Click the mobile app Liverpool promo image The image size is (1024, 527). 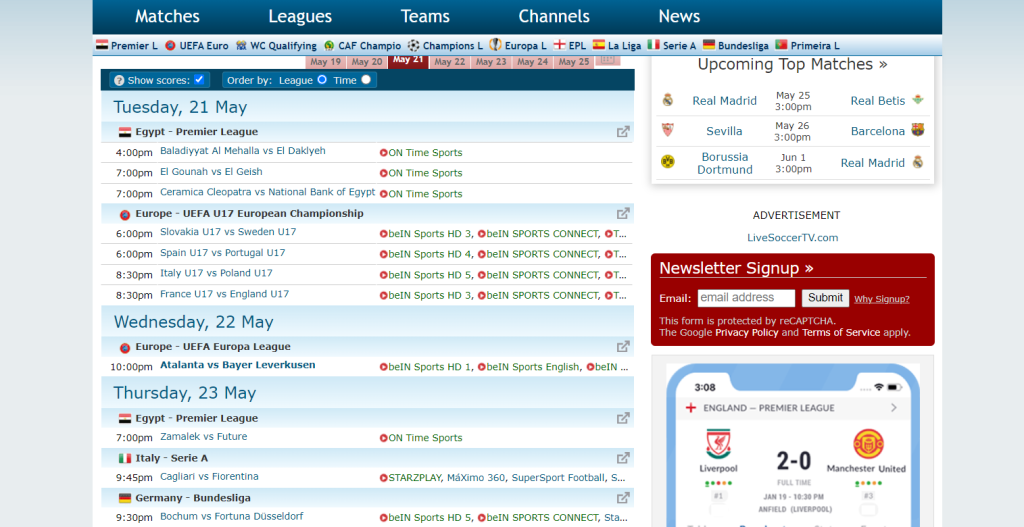(x=792, y=445)
